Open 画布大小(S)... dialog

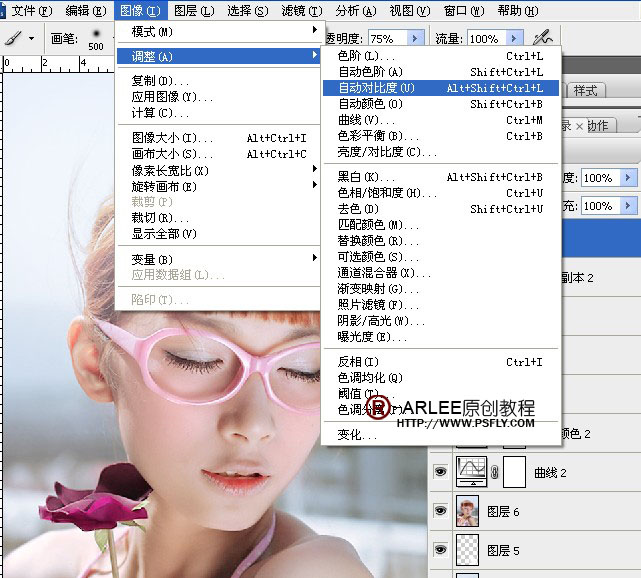pyautogui.click(x=218, y=154)
